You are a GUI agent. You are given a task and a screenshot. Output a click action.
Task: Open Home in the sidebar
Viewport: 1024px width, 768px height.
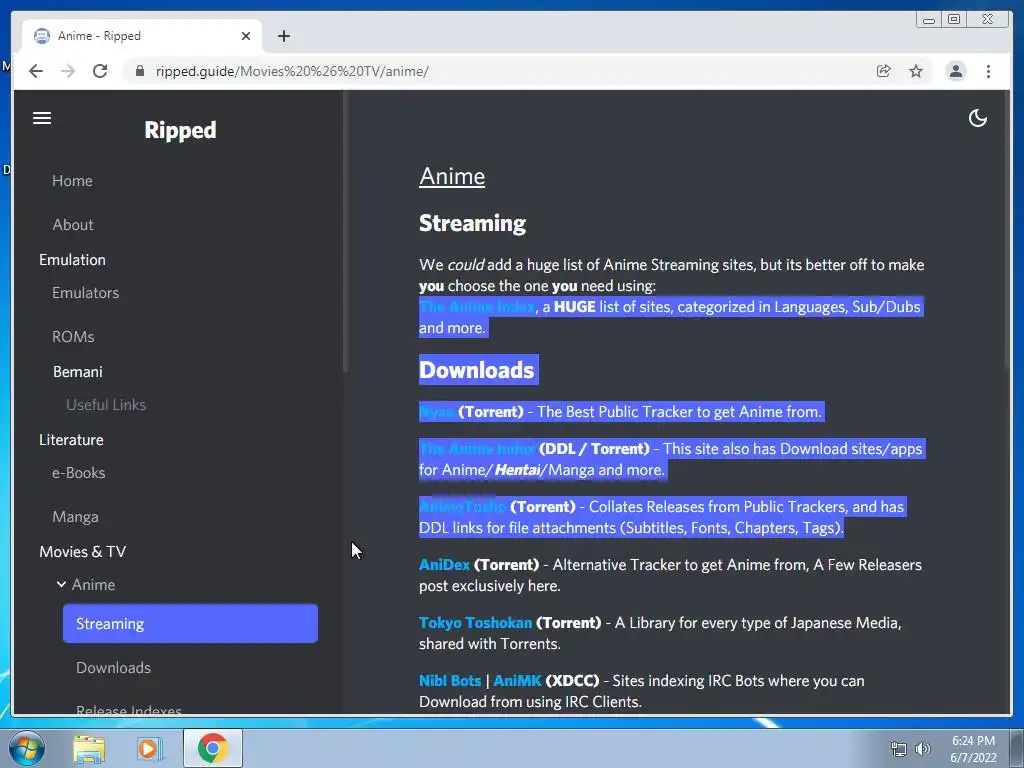[x=72, y=181]
